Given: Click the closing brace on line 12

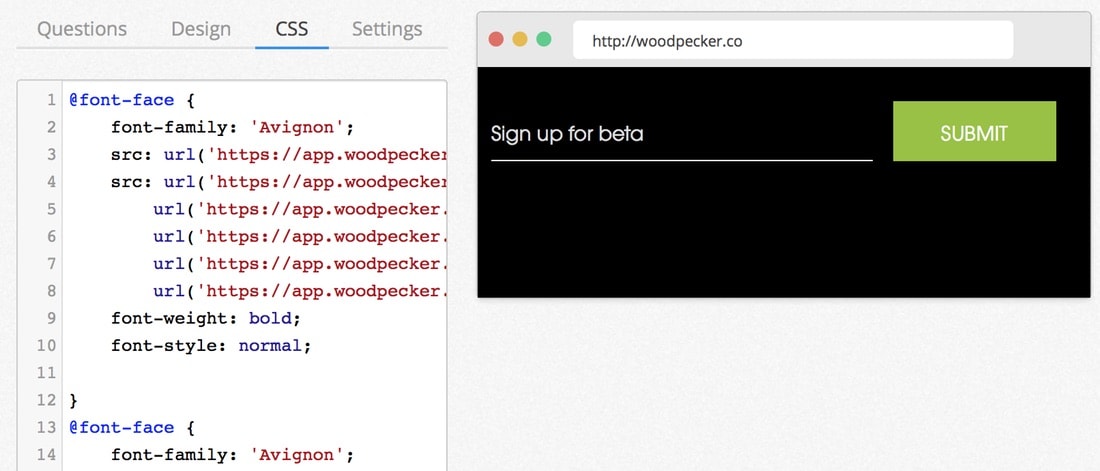Looking at the screenshot, I should pyautogui.click(x=74, y=401).
